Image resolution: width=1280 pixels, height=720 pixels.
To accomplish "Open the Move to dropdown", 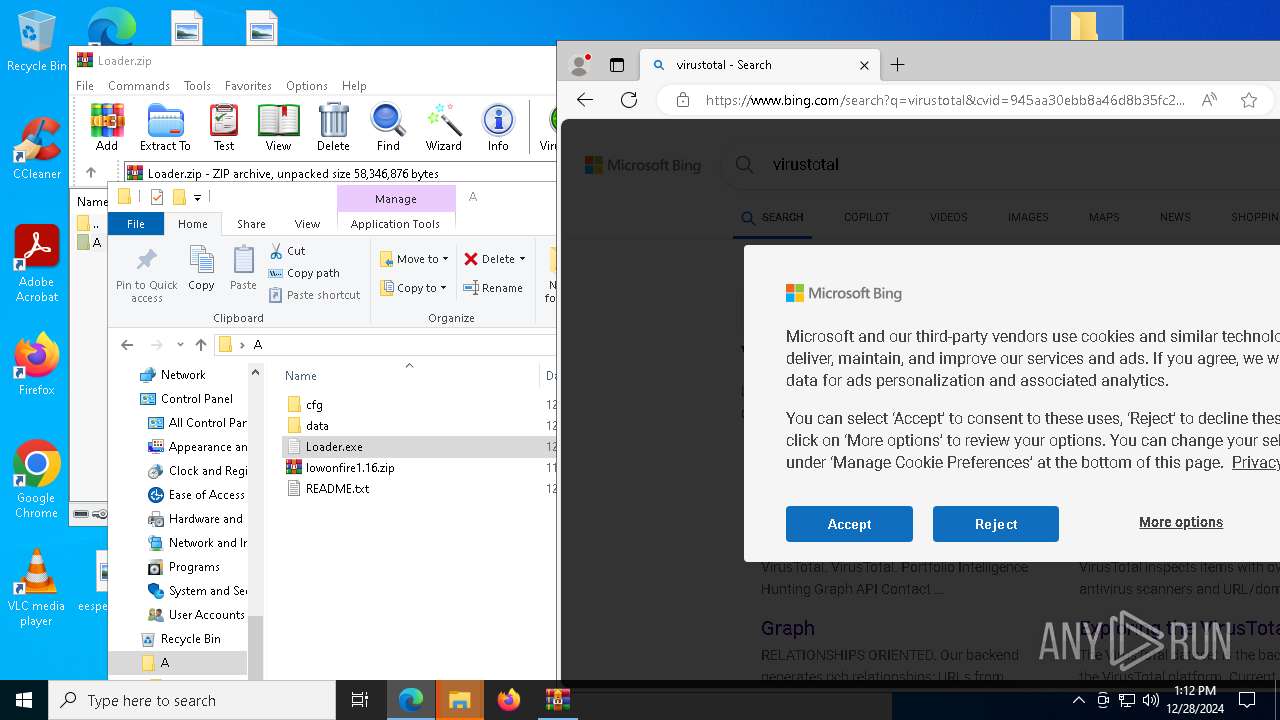I will [414, 259].
